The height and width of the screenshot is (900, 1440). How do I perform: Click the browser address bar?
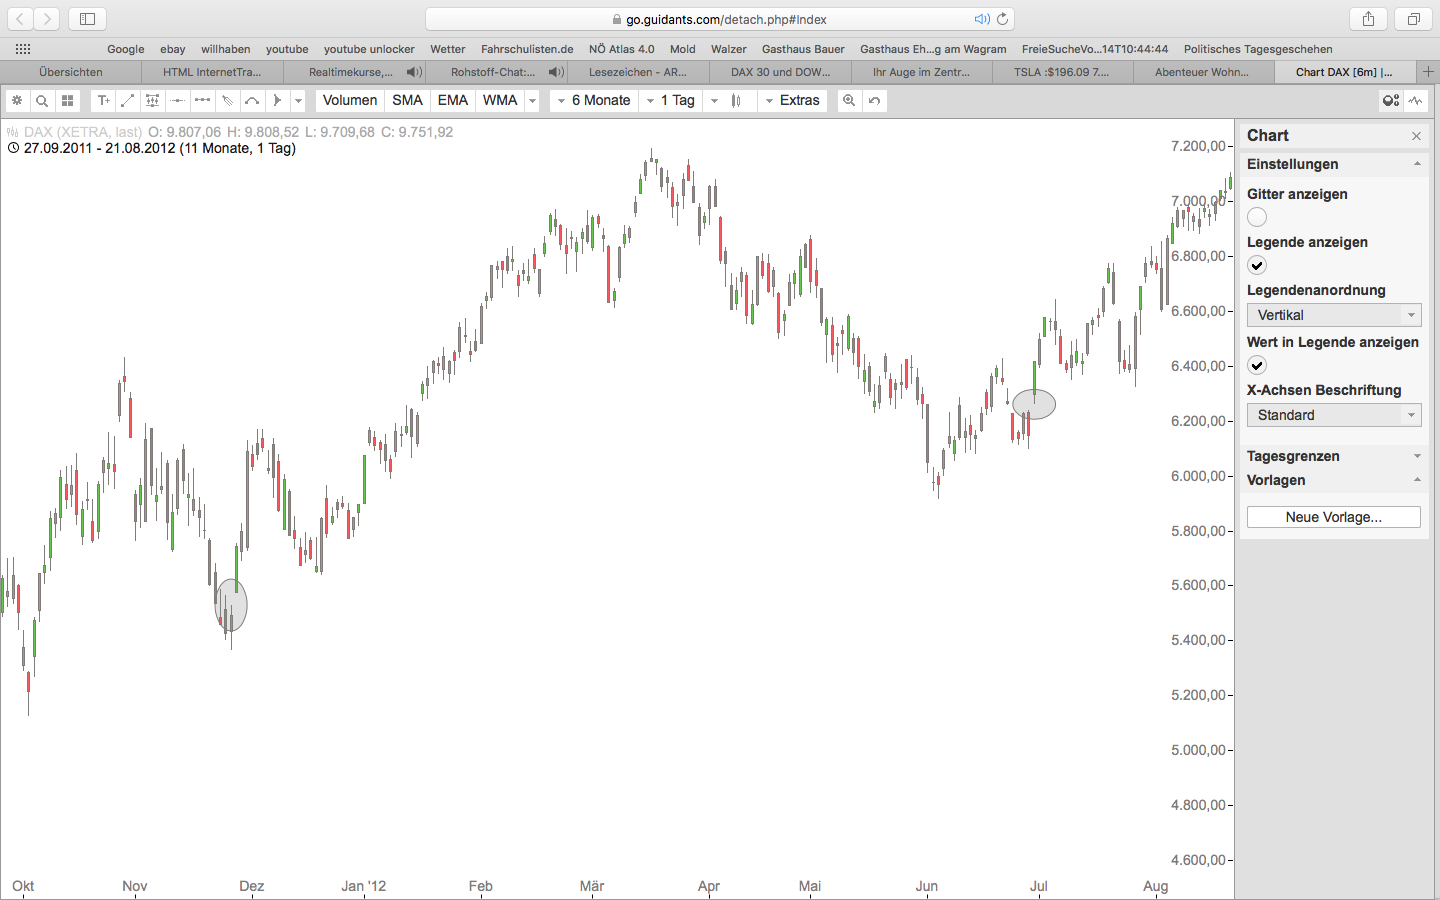720,17
